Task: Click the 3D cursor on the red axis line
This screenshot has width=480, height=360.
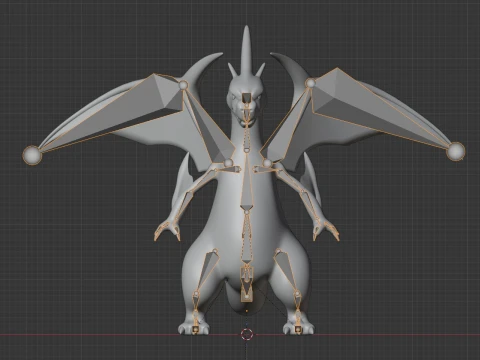Action: pos(247,334)
